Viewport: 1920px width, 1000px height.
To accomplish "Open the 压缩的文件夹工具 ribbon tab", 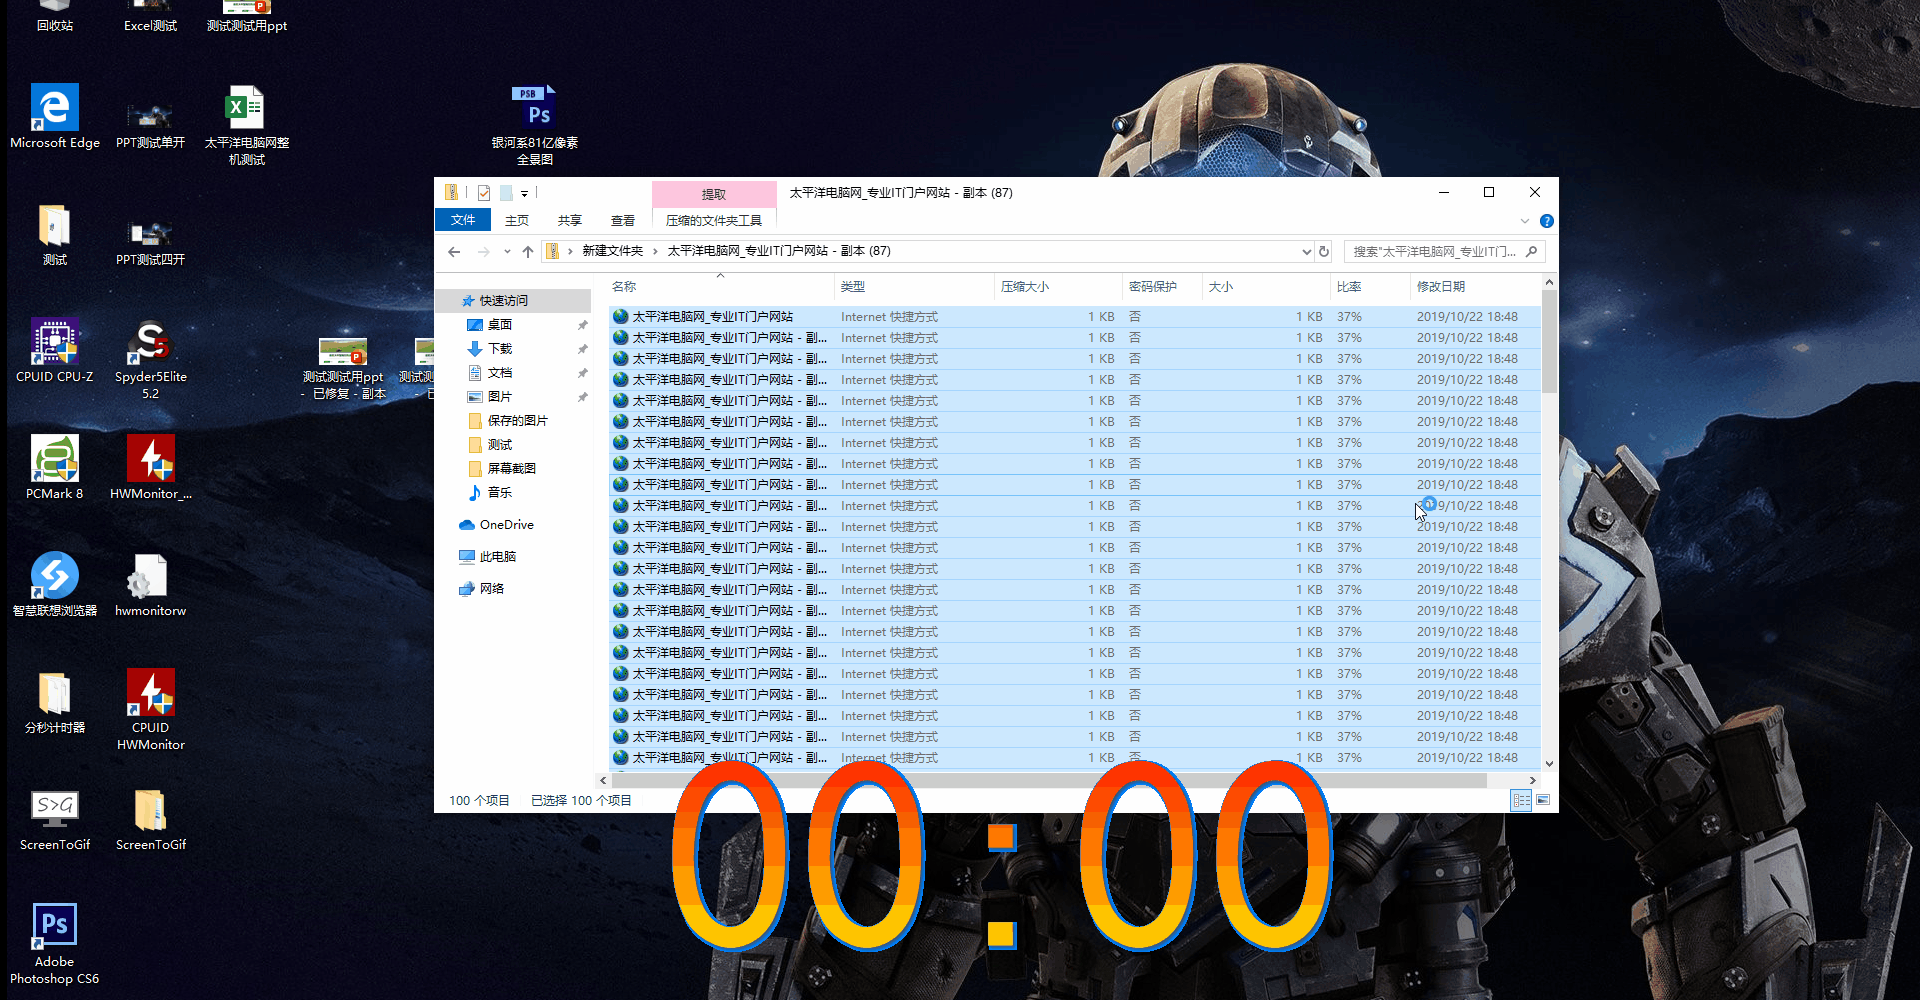I will (x=714, y=220).
